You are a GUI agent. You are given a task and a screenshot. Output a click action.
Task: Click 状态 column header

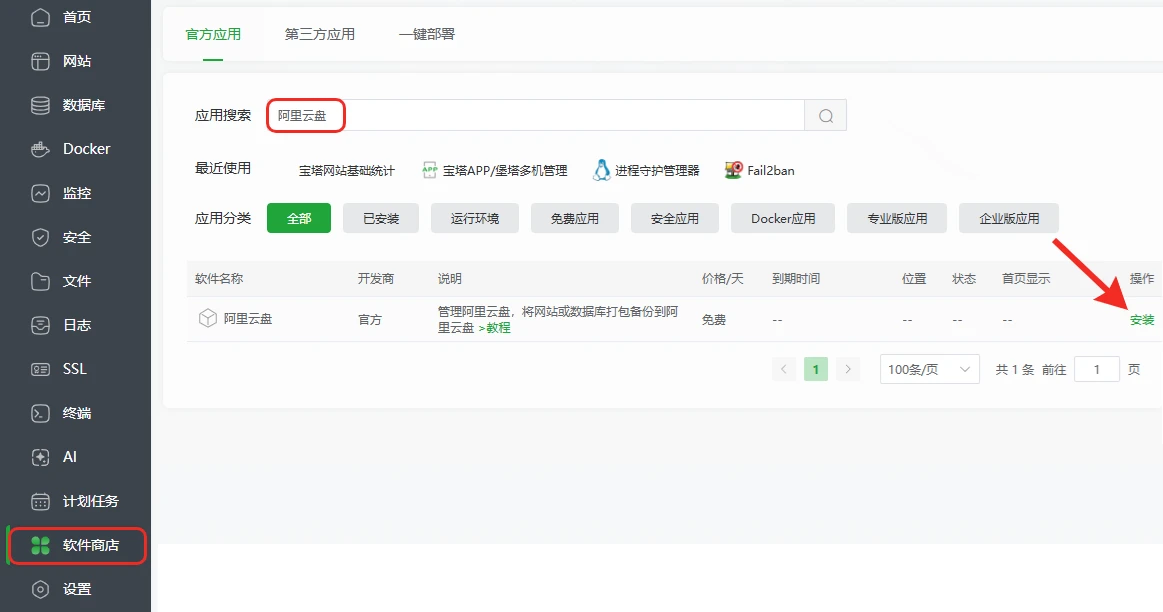963,279
